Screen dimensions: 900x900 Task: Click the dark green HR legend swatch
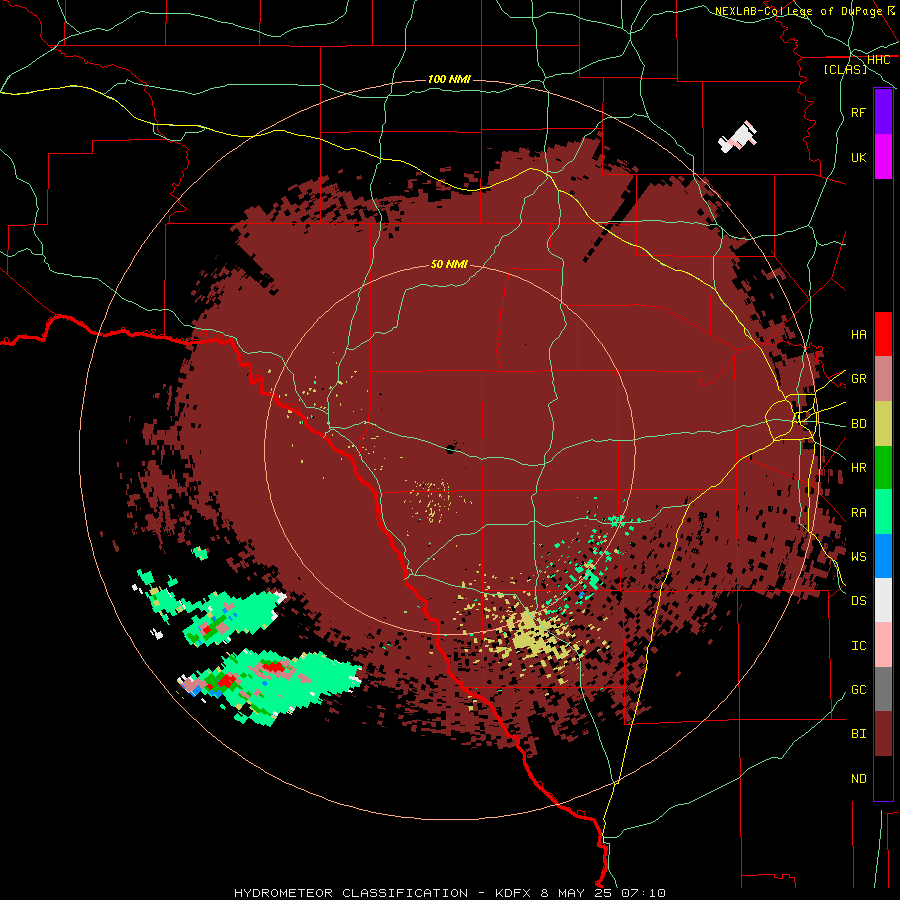883,468
